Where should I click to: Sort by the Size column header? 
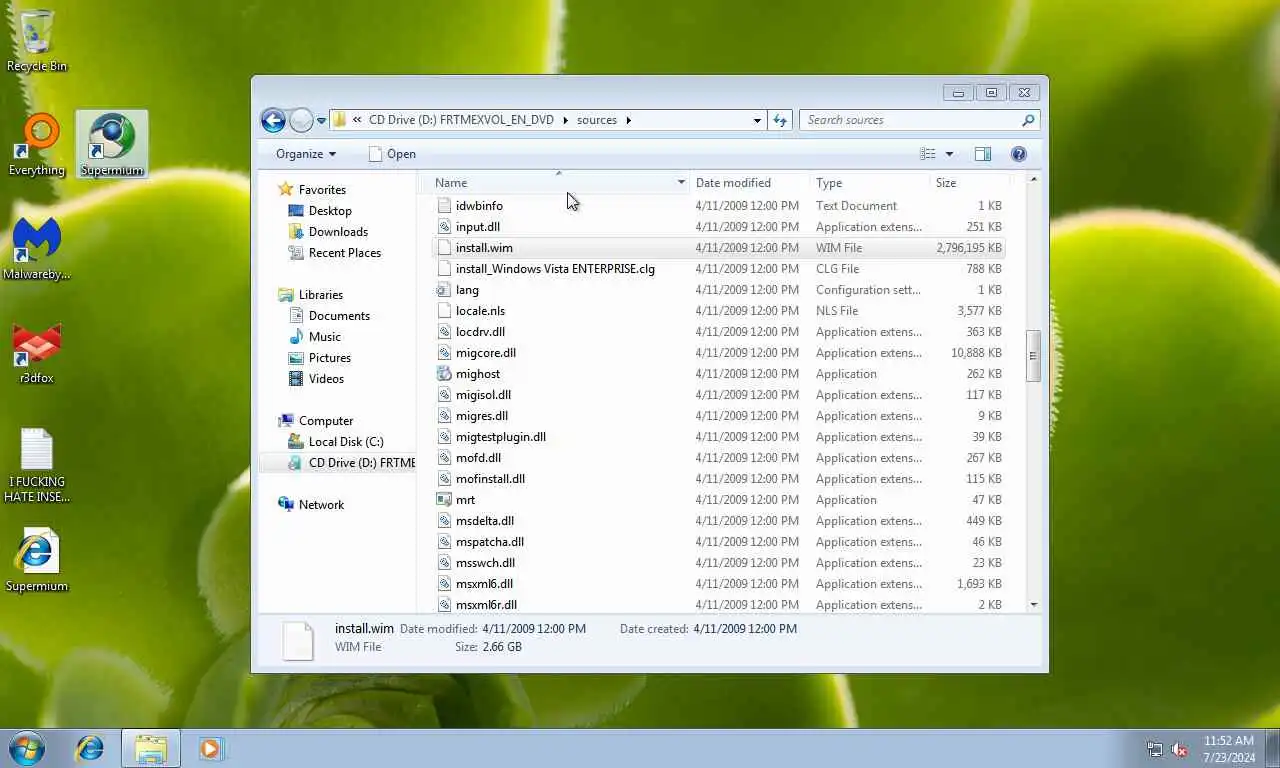click(x=969, y=183)
